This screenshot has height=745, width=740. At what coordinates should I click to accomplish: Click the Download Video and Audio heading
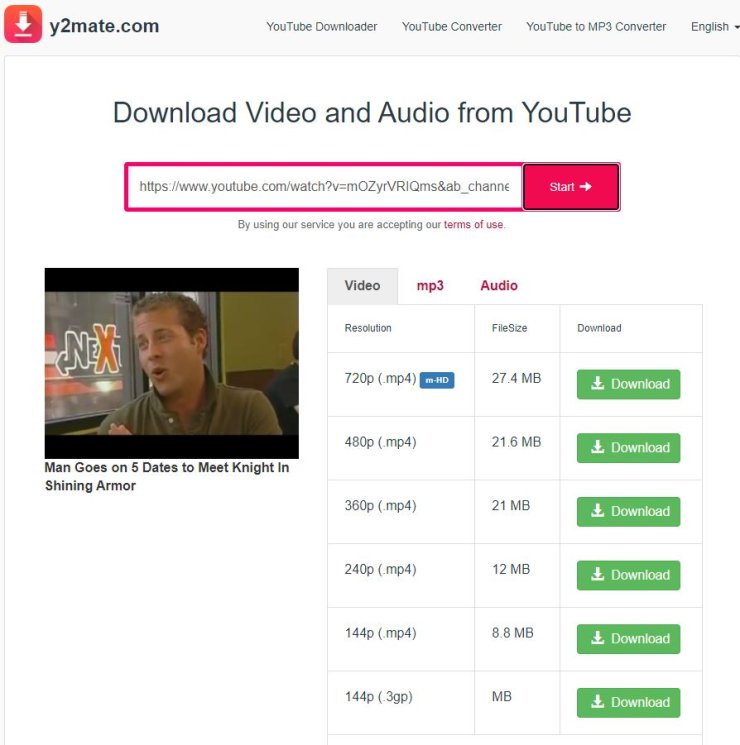click(x=372, y=113)
